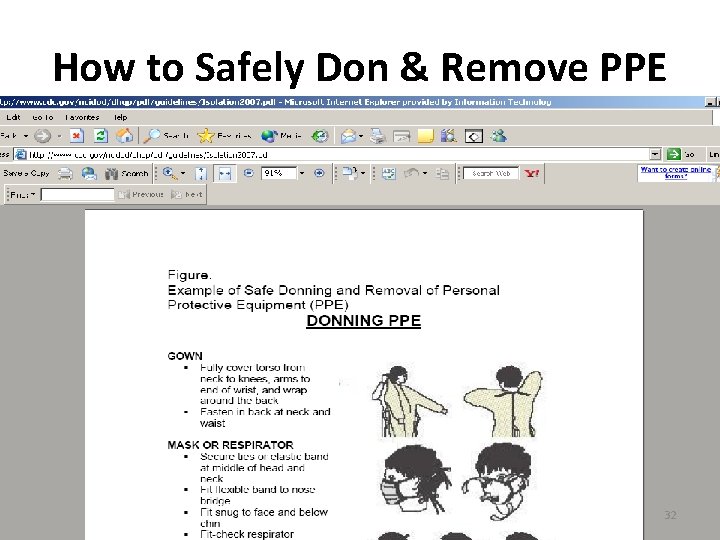Expand the page copy tool dropdown arrow
The height and width of the screenshot is (540, 720).
[363, 173]
